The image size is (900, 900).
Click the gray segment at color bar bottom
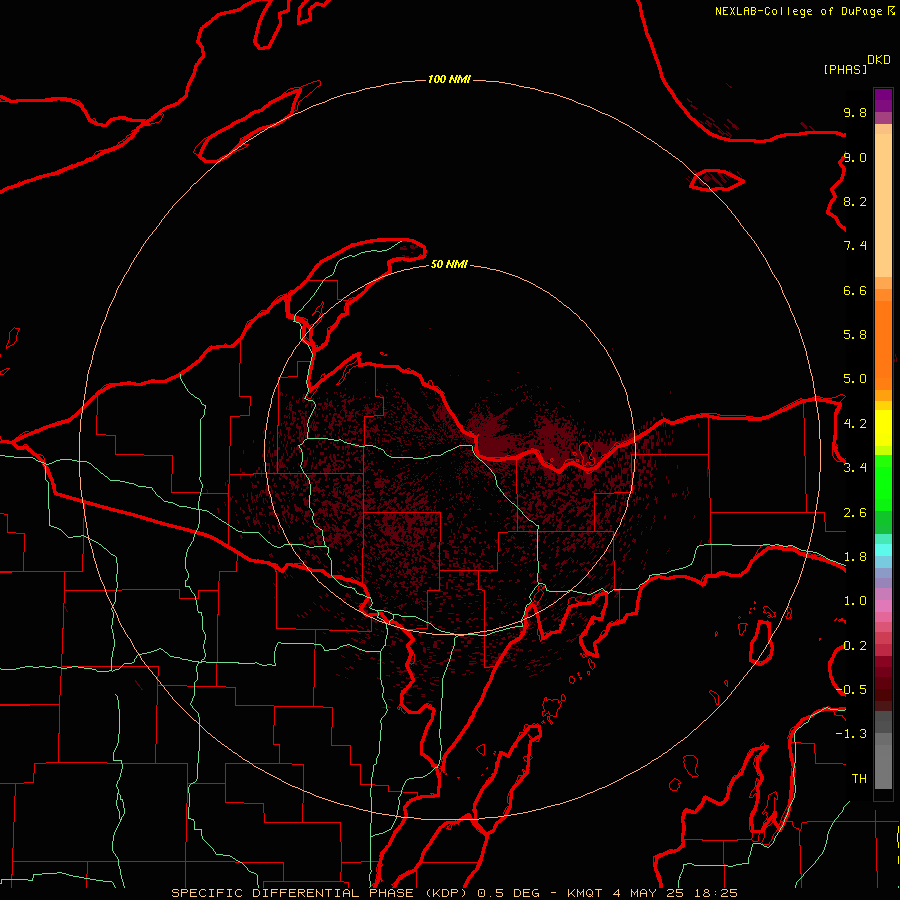tap(883, 767)
